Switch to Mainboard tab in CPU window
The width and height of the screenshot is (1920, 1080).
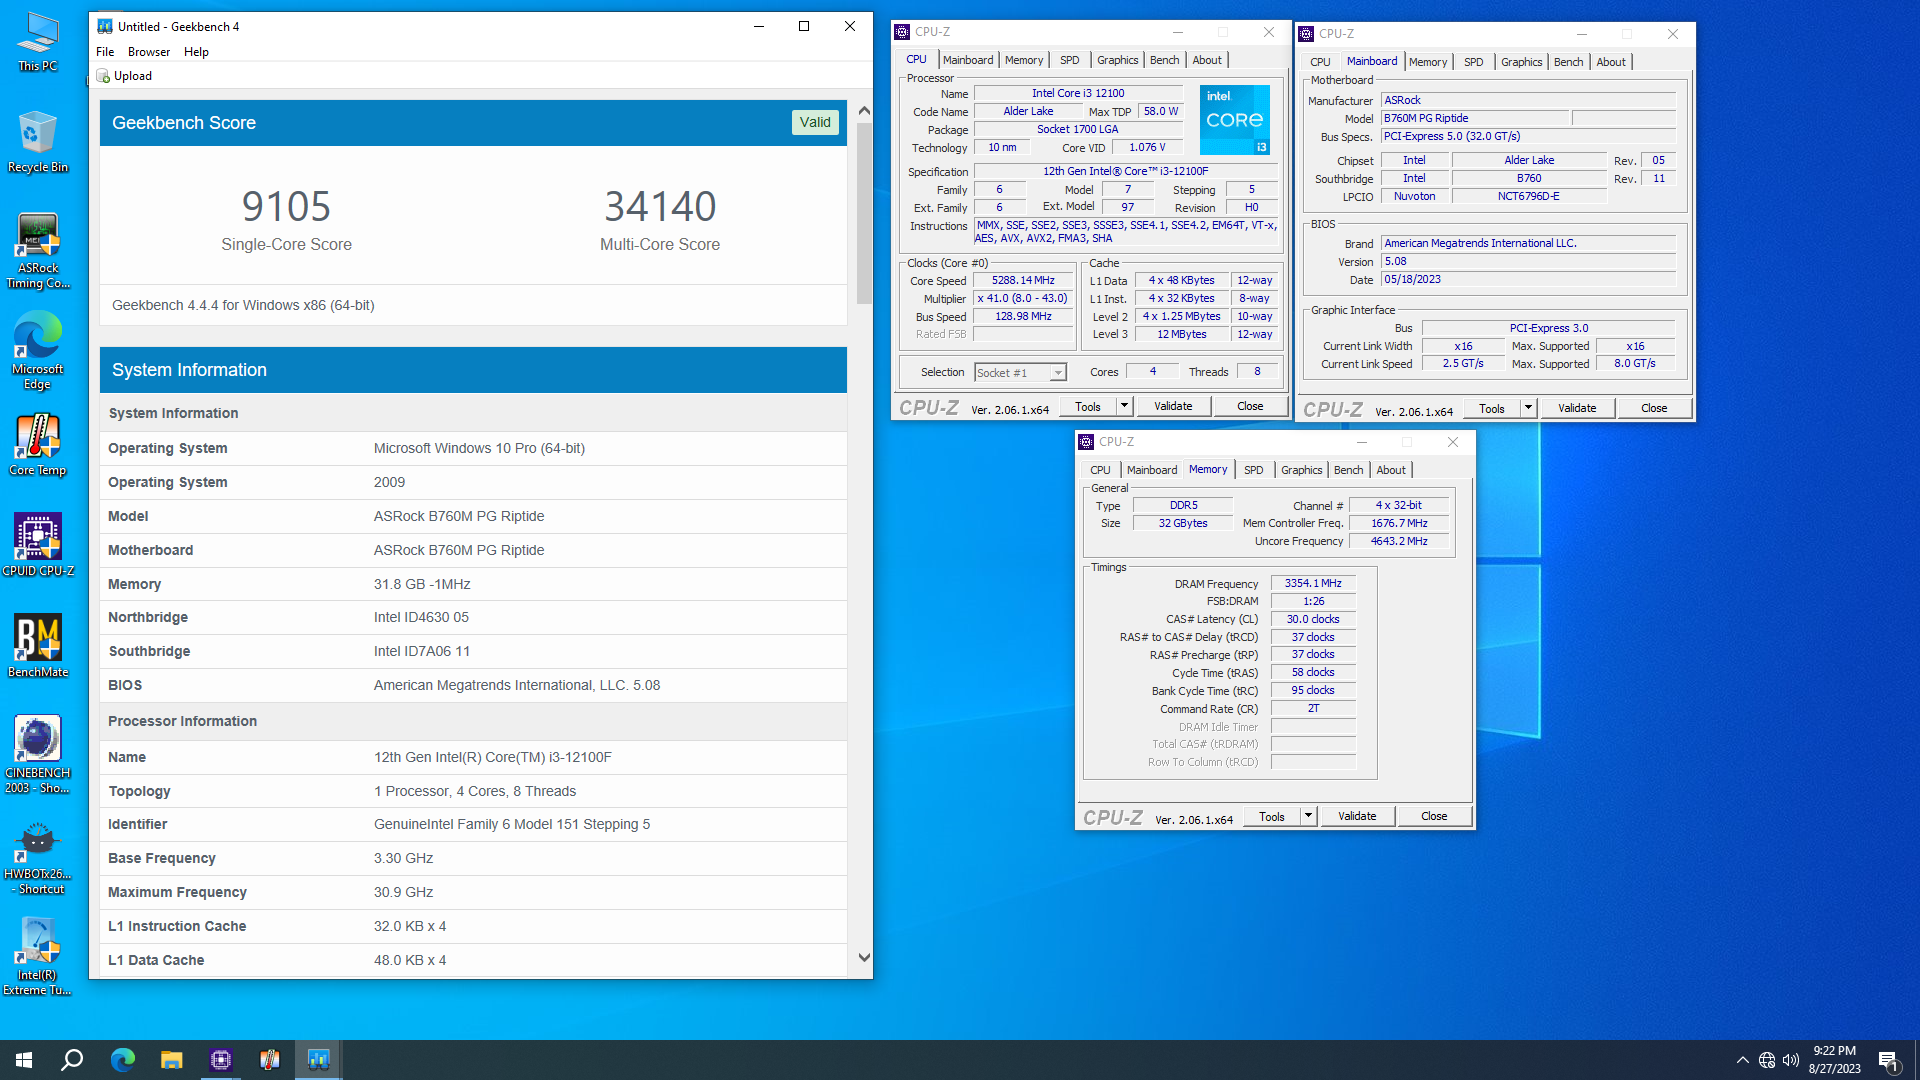968,60
